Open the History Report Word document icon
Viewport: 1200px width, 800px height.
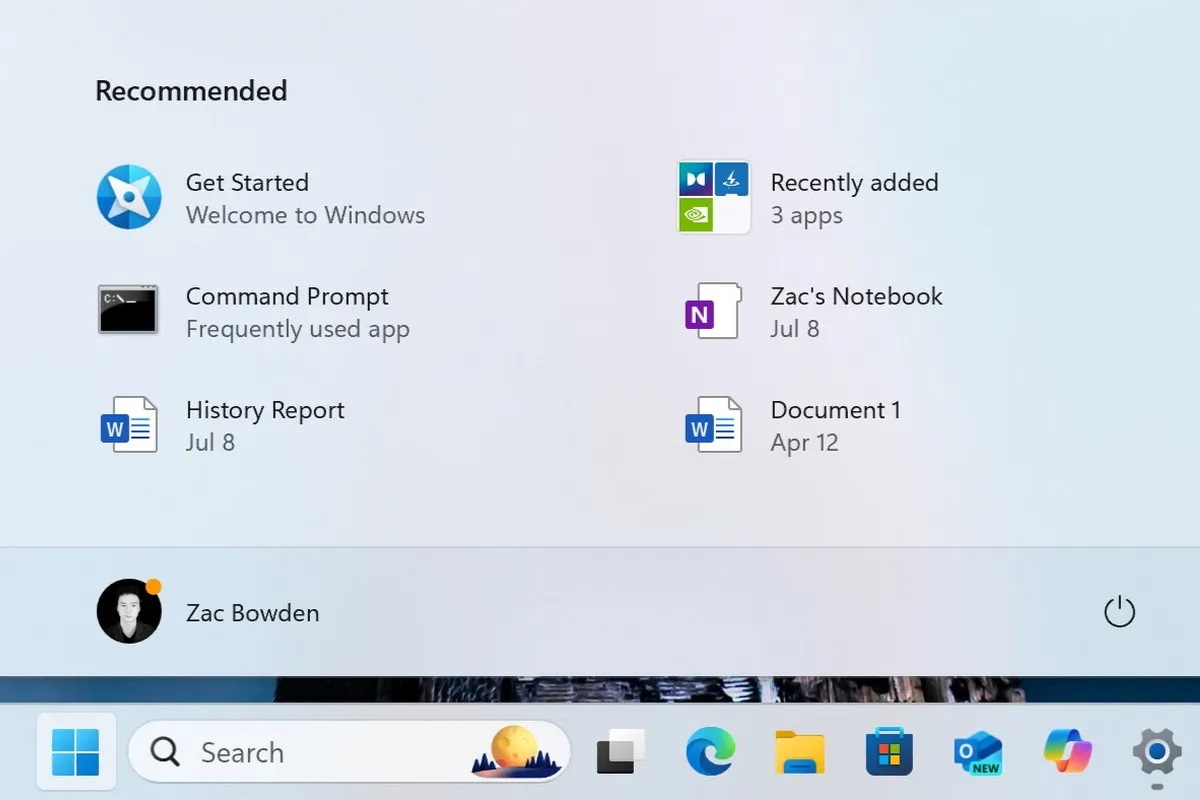(129, 425)
